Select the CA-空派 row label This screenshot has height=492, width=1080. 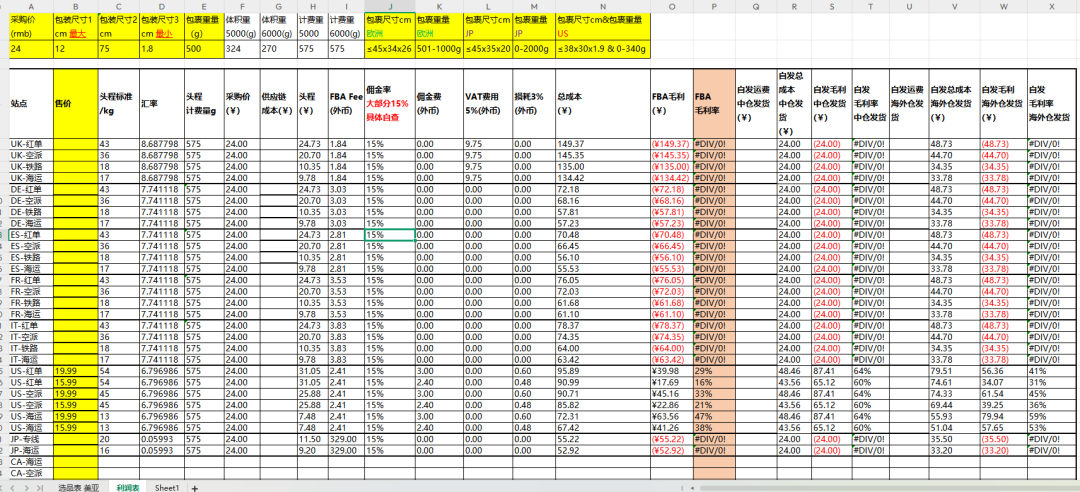pos(31,473)
